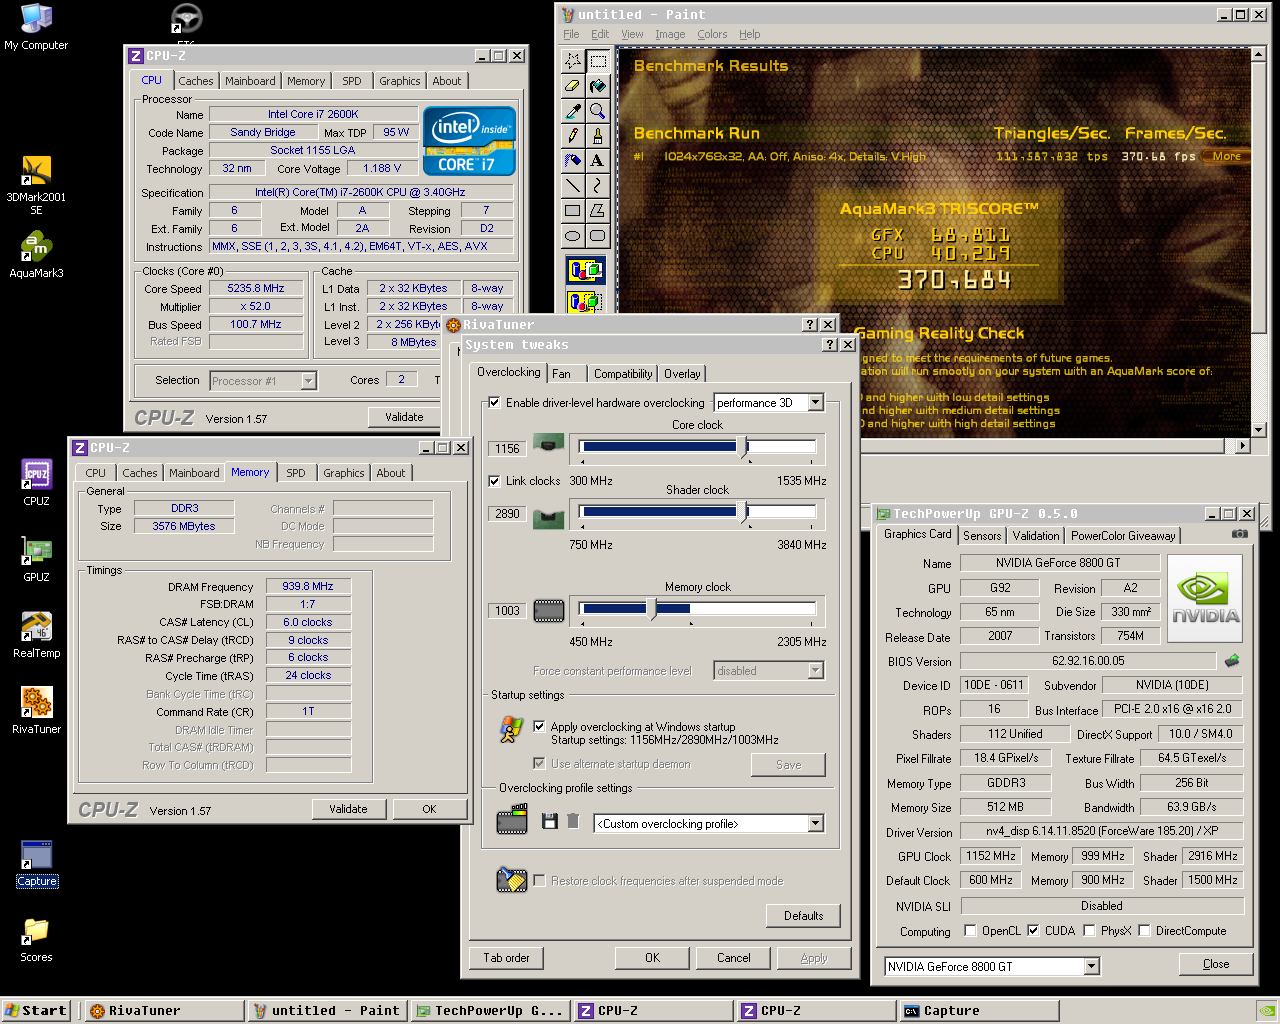The image size is (1280, 1024).
Task: Click the memory clock value field 1003
Action: [x=508, y=611]
